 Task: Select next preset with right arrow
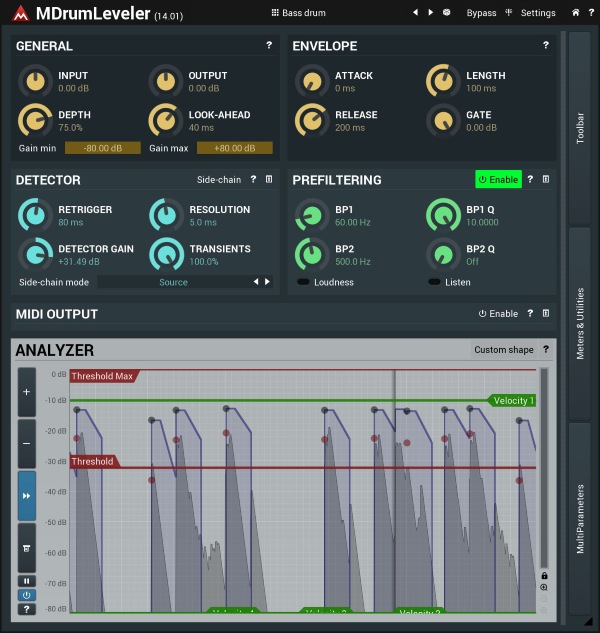431,13
